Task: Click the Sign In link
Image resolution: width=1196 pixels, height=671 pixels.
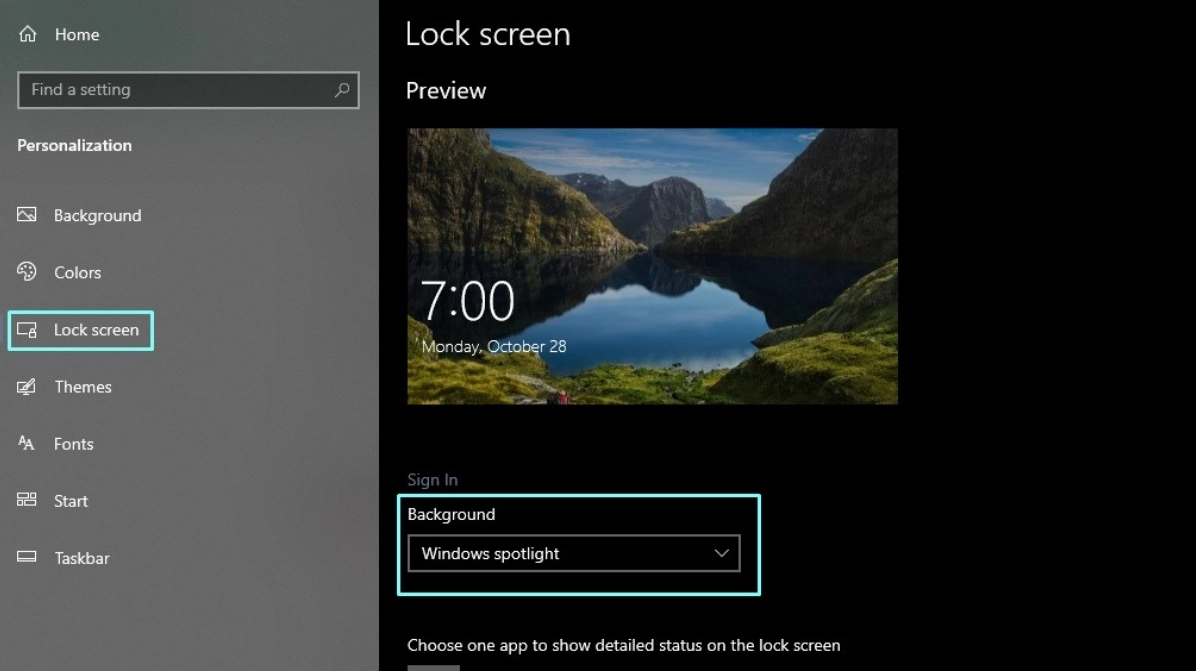Action: [x=432, y=479]
